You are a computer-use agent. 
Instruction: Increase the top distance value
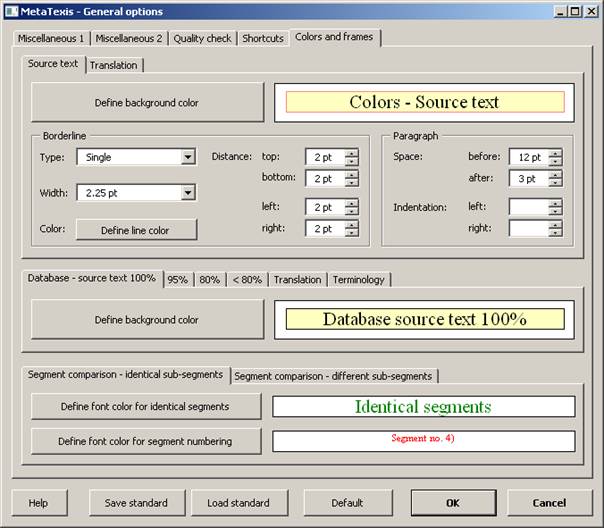(351, 153)
